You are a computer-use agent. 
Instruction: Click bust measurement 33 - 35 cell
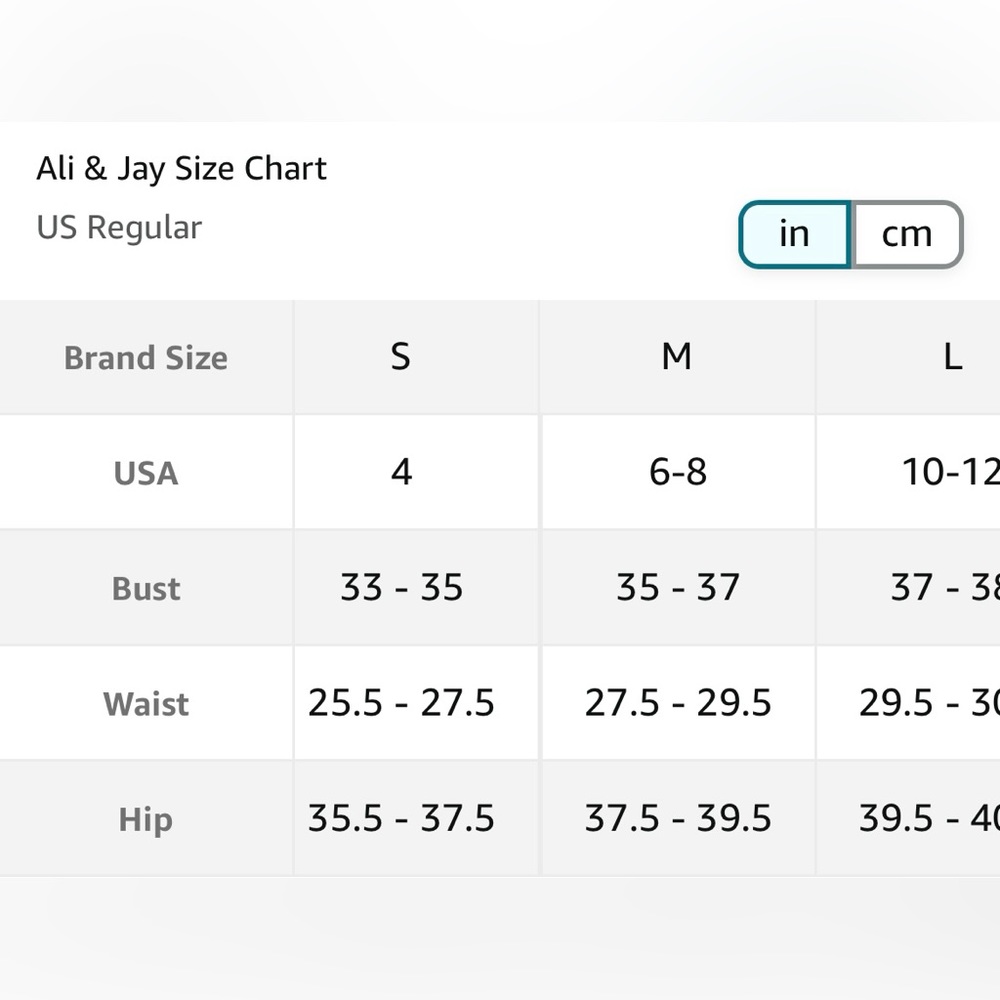click(x=416, y=588)
